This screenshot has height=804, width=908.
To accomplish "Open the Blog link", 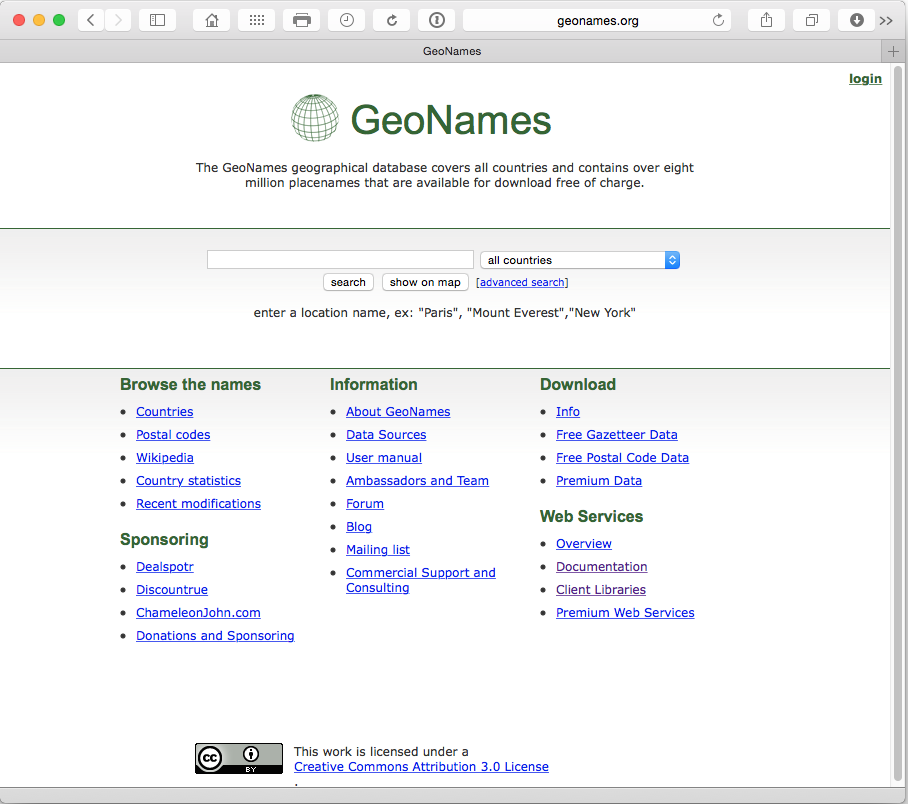I will 359,527.
